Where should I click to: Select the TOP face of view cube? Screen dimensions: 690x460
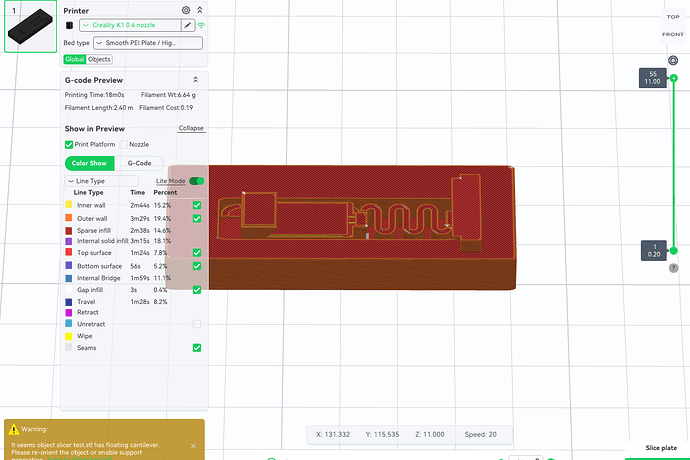click(673, 17)
